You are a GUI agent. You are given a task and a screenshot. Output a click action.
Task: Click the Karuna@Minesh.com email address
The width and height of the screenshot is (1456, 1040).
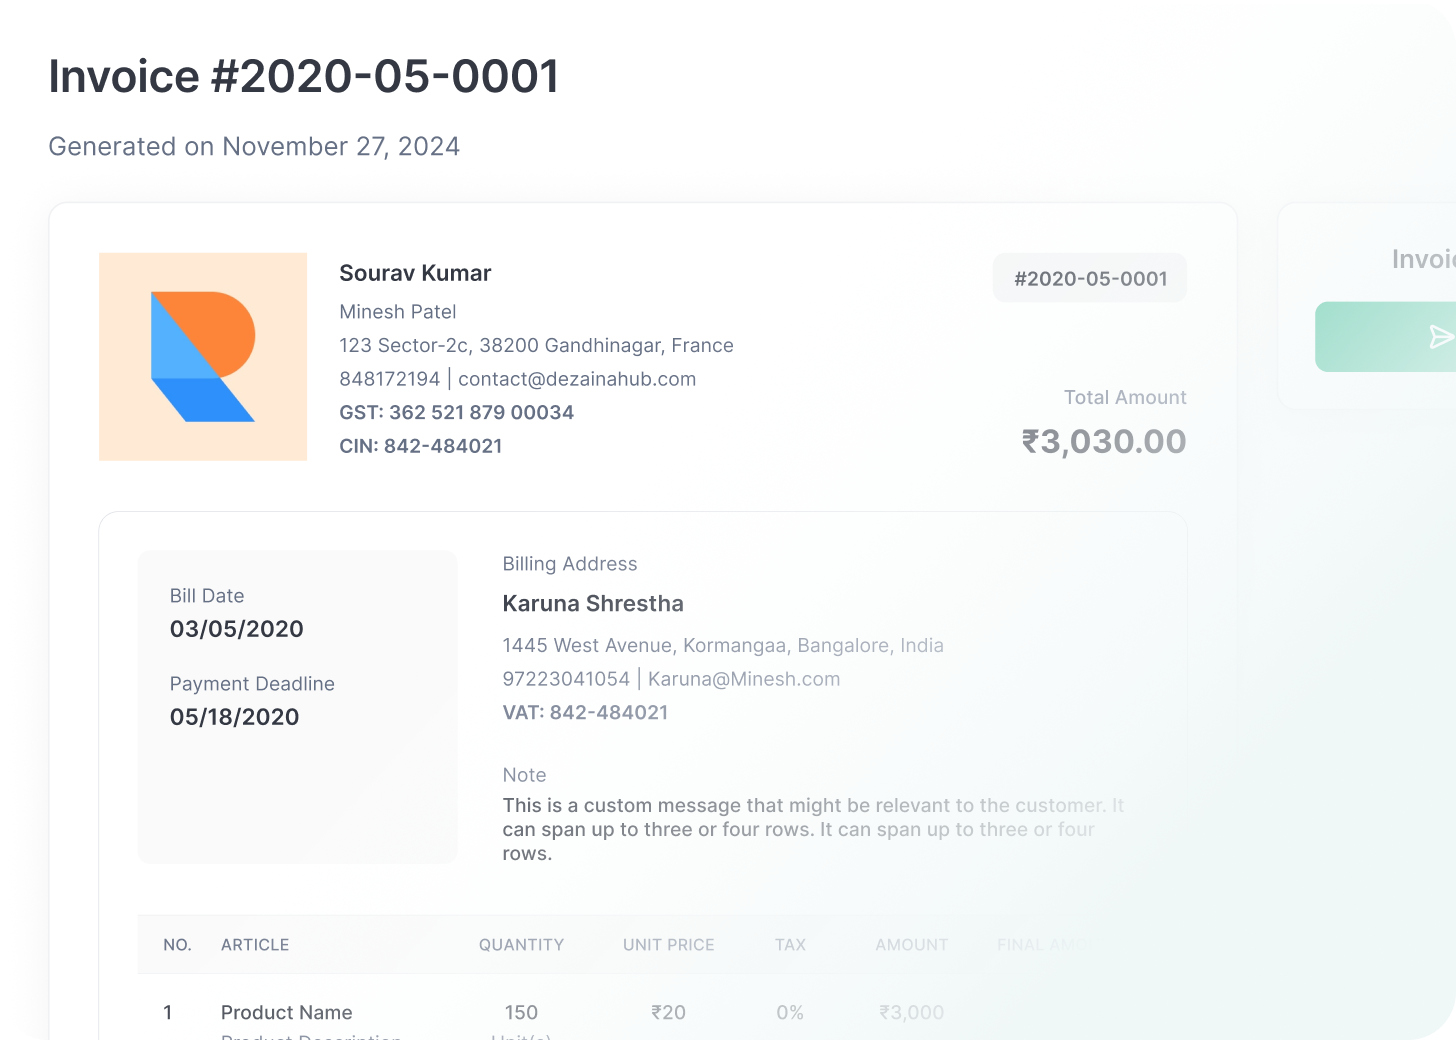744,679
